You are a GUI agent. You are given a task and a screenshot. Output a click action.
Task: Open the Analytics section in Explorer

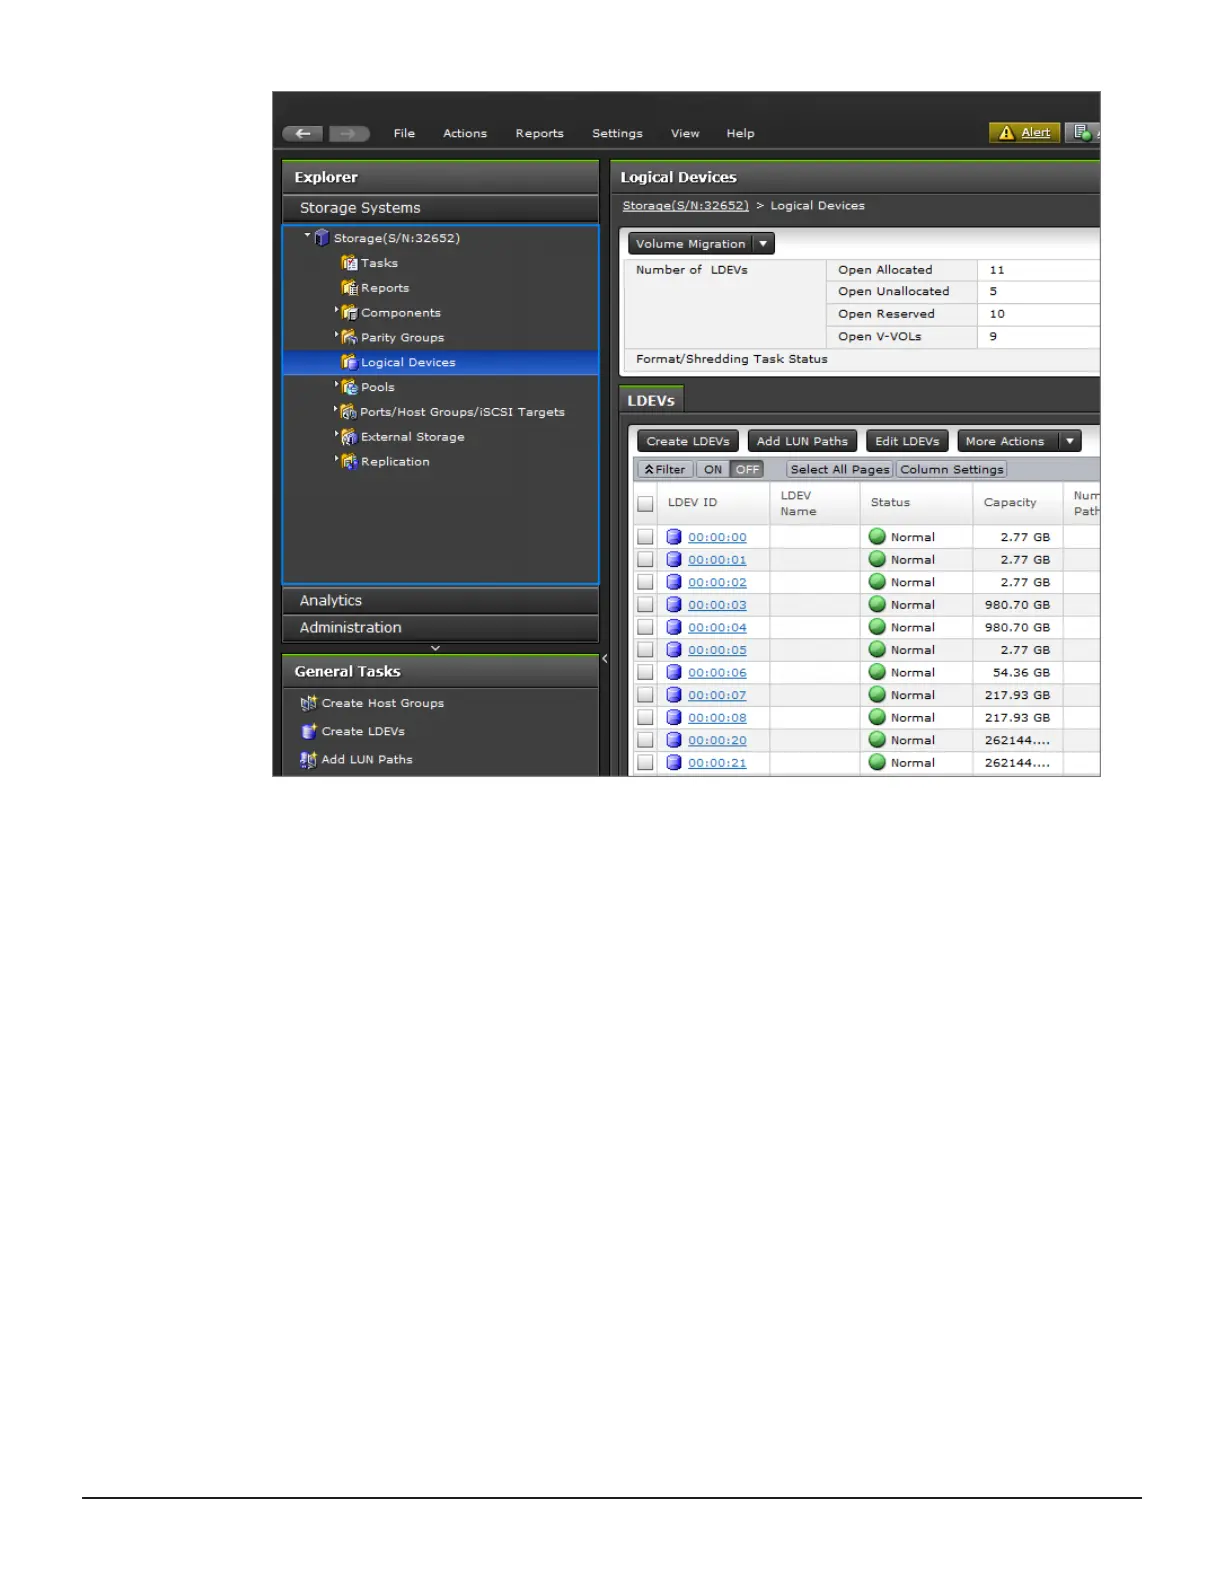pyautogui.click(x=440, y=600)
